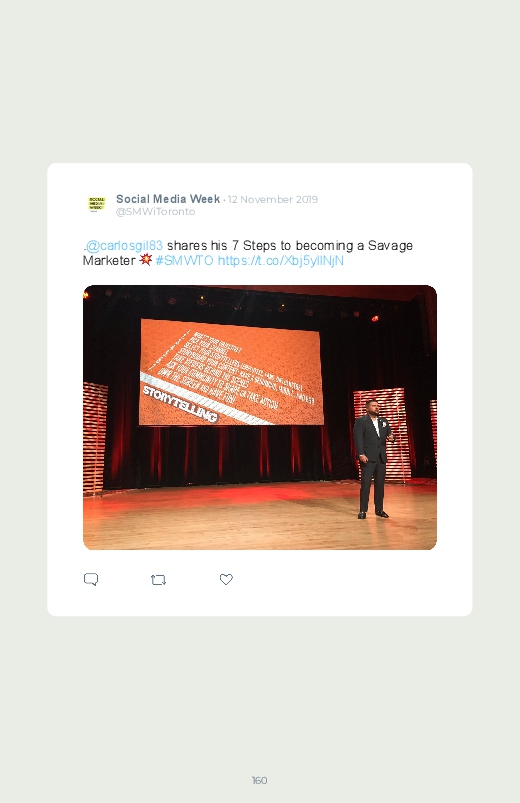Like the tweet with the heart icon
The image size is (520, 803).
[226, 579]
